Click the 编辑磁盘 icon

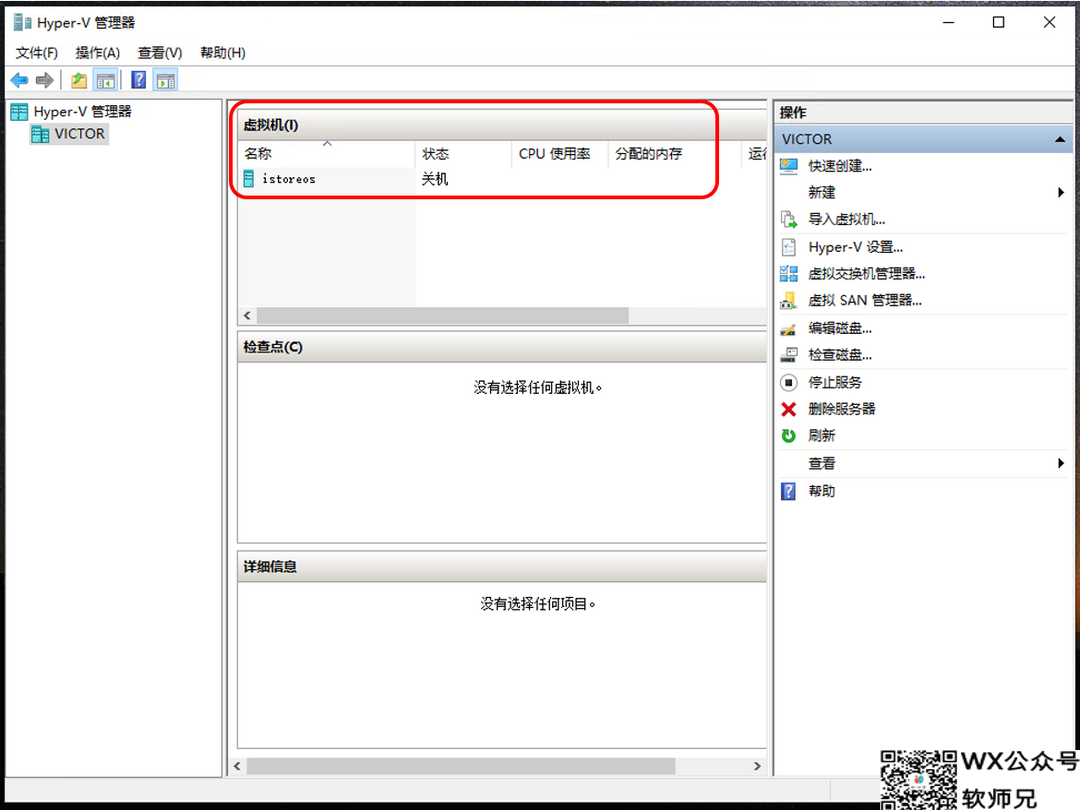(x=789, y=329)
